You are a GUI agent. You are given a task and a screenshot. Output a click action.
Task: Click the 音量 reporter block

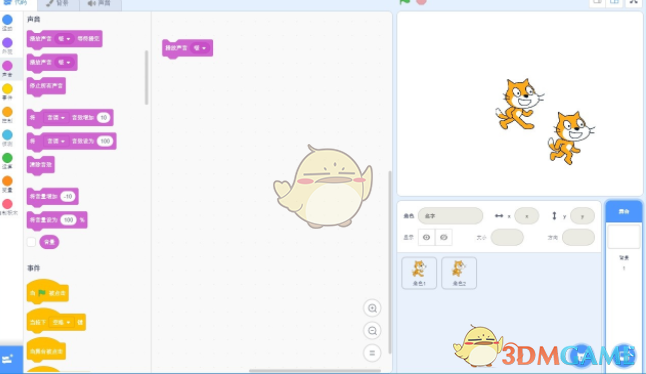click(49, 242)
